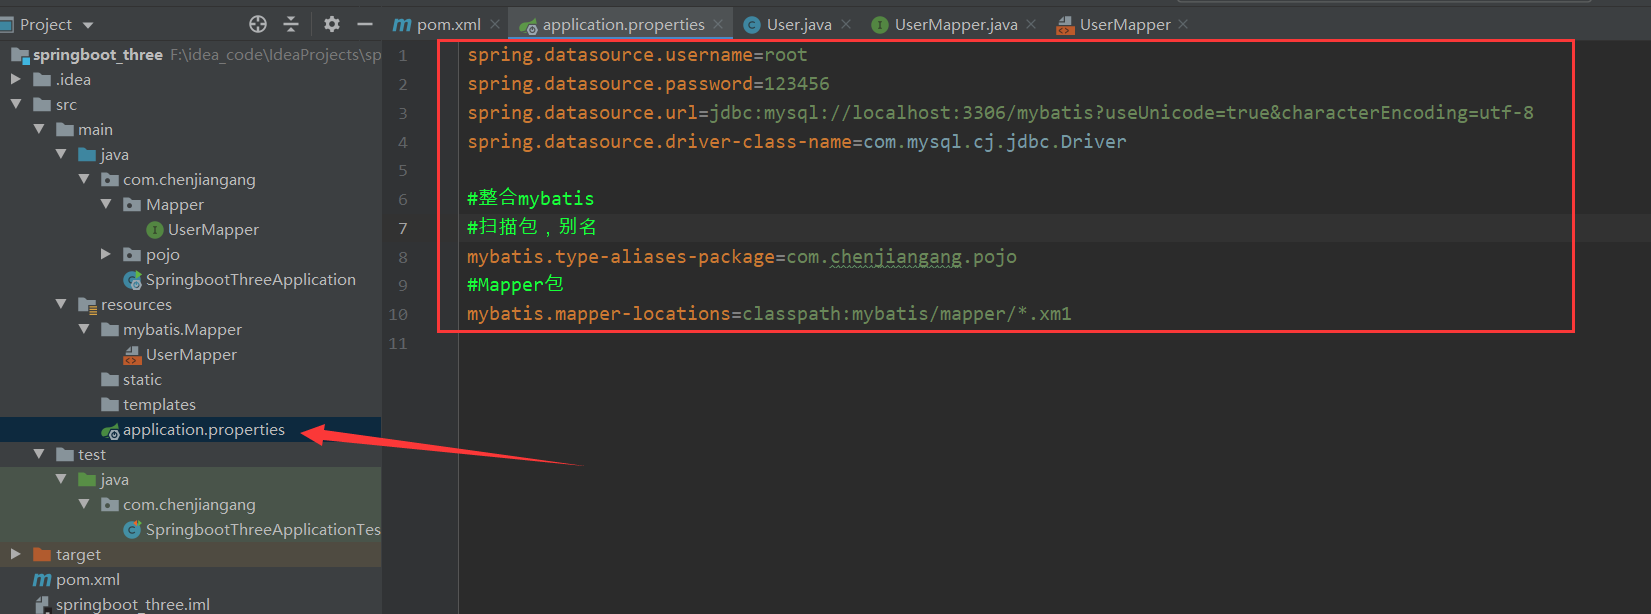1651x614 pixels.
Task: Click the spring.datasource.password=123456 line
Action: click(648, 84)
